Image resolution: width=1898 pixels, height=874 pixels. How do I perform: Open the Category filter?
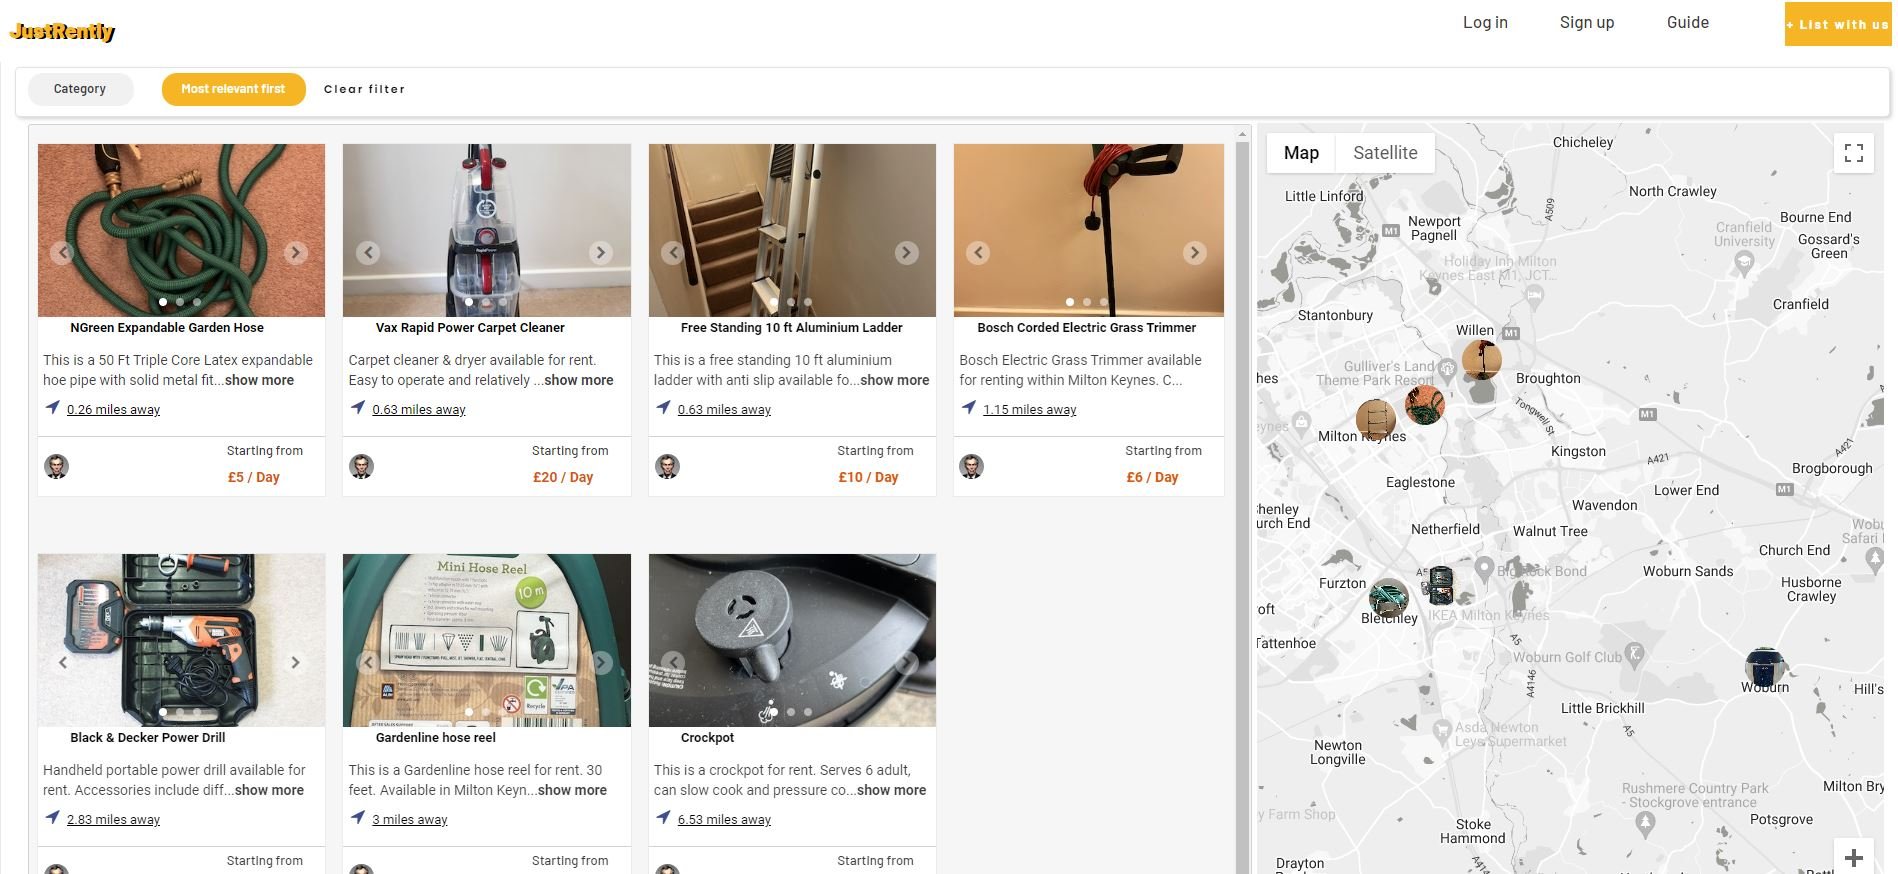[80, 89]
